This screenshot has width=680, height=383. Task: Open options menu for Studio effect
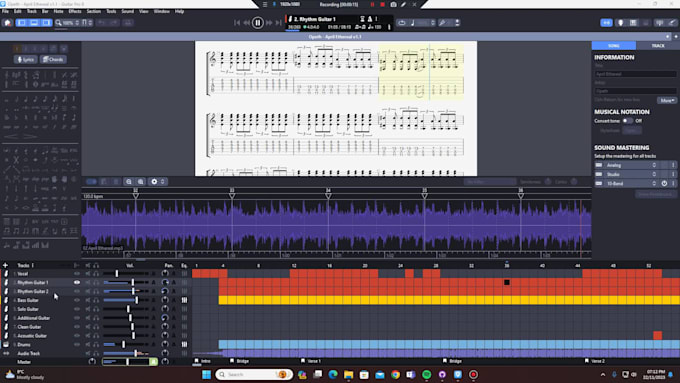pos(673,174)
